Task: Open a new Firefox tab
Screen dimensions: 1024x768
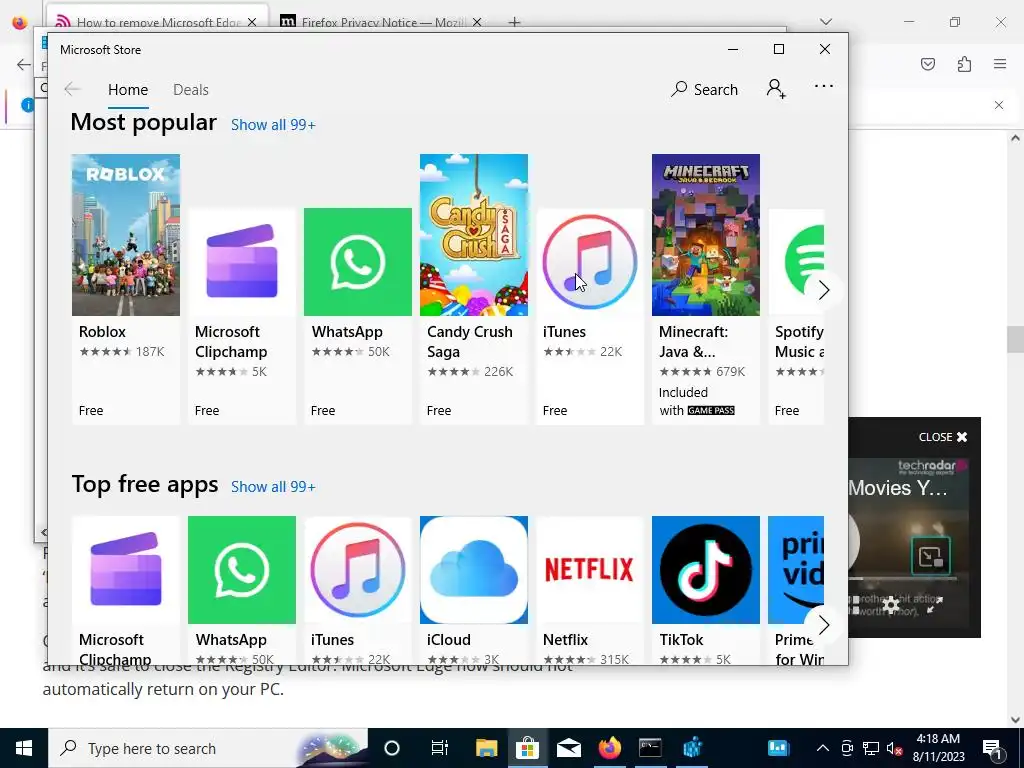Action: click(x=515, y=22)
